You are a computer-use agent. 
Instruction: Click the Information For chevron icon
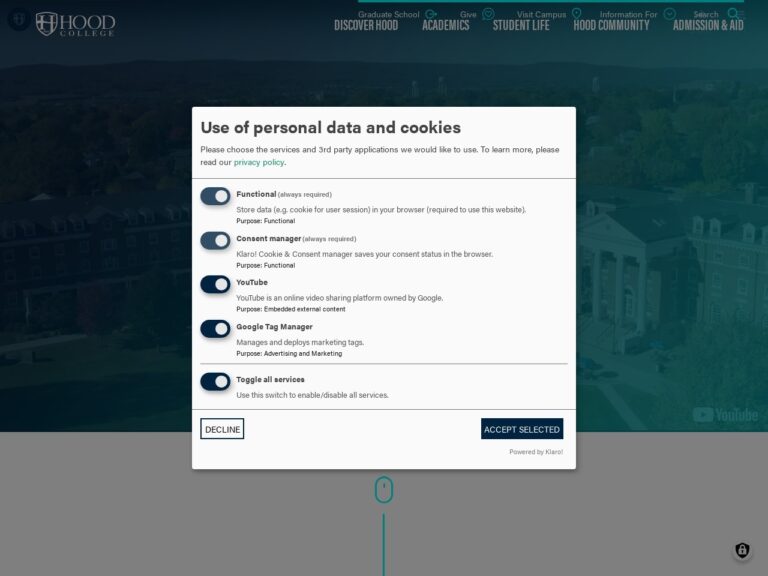(670, 14)
